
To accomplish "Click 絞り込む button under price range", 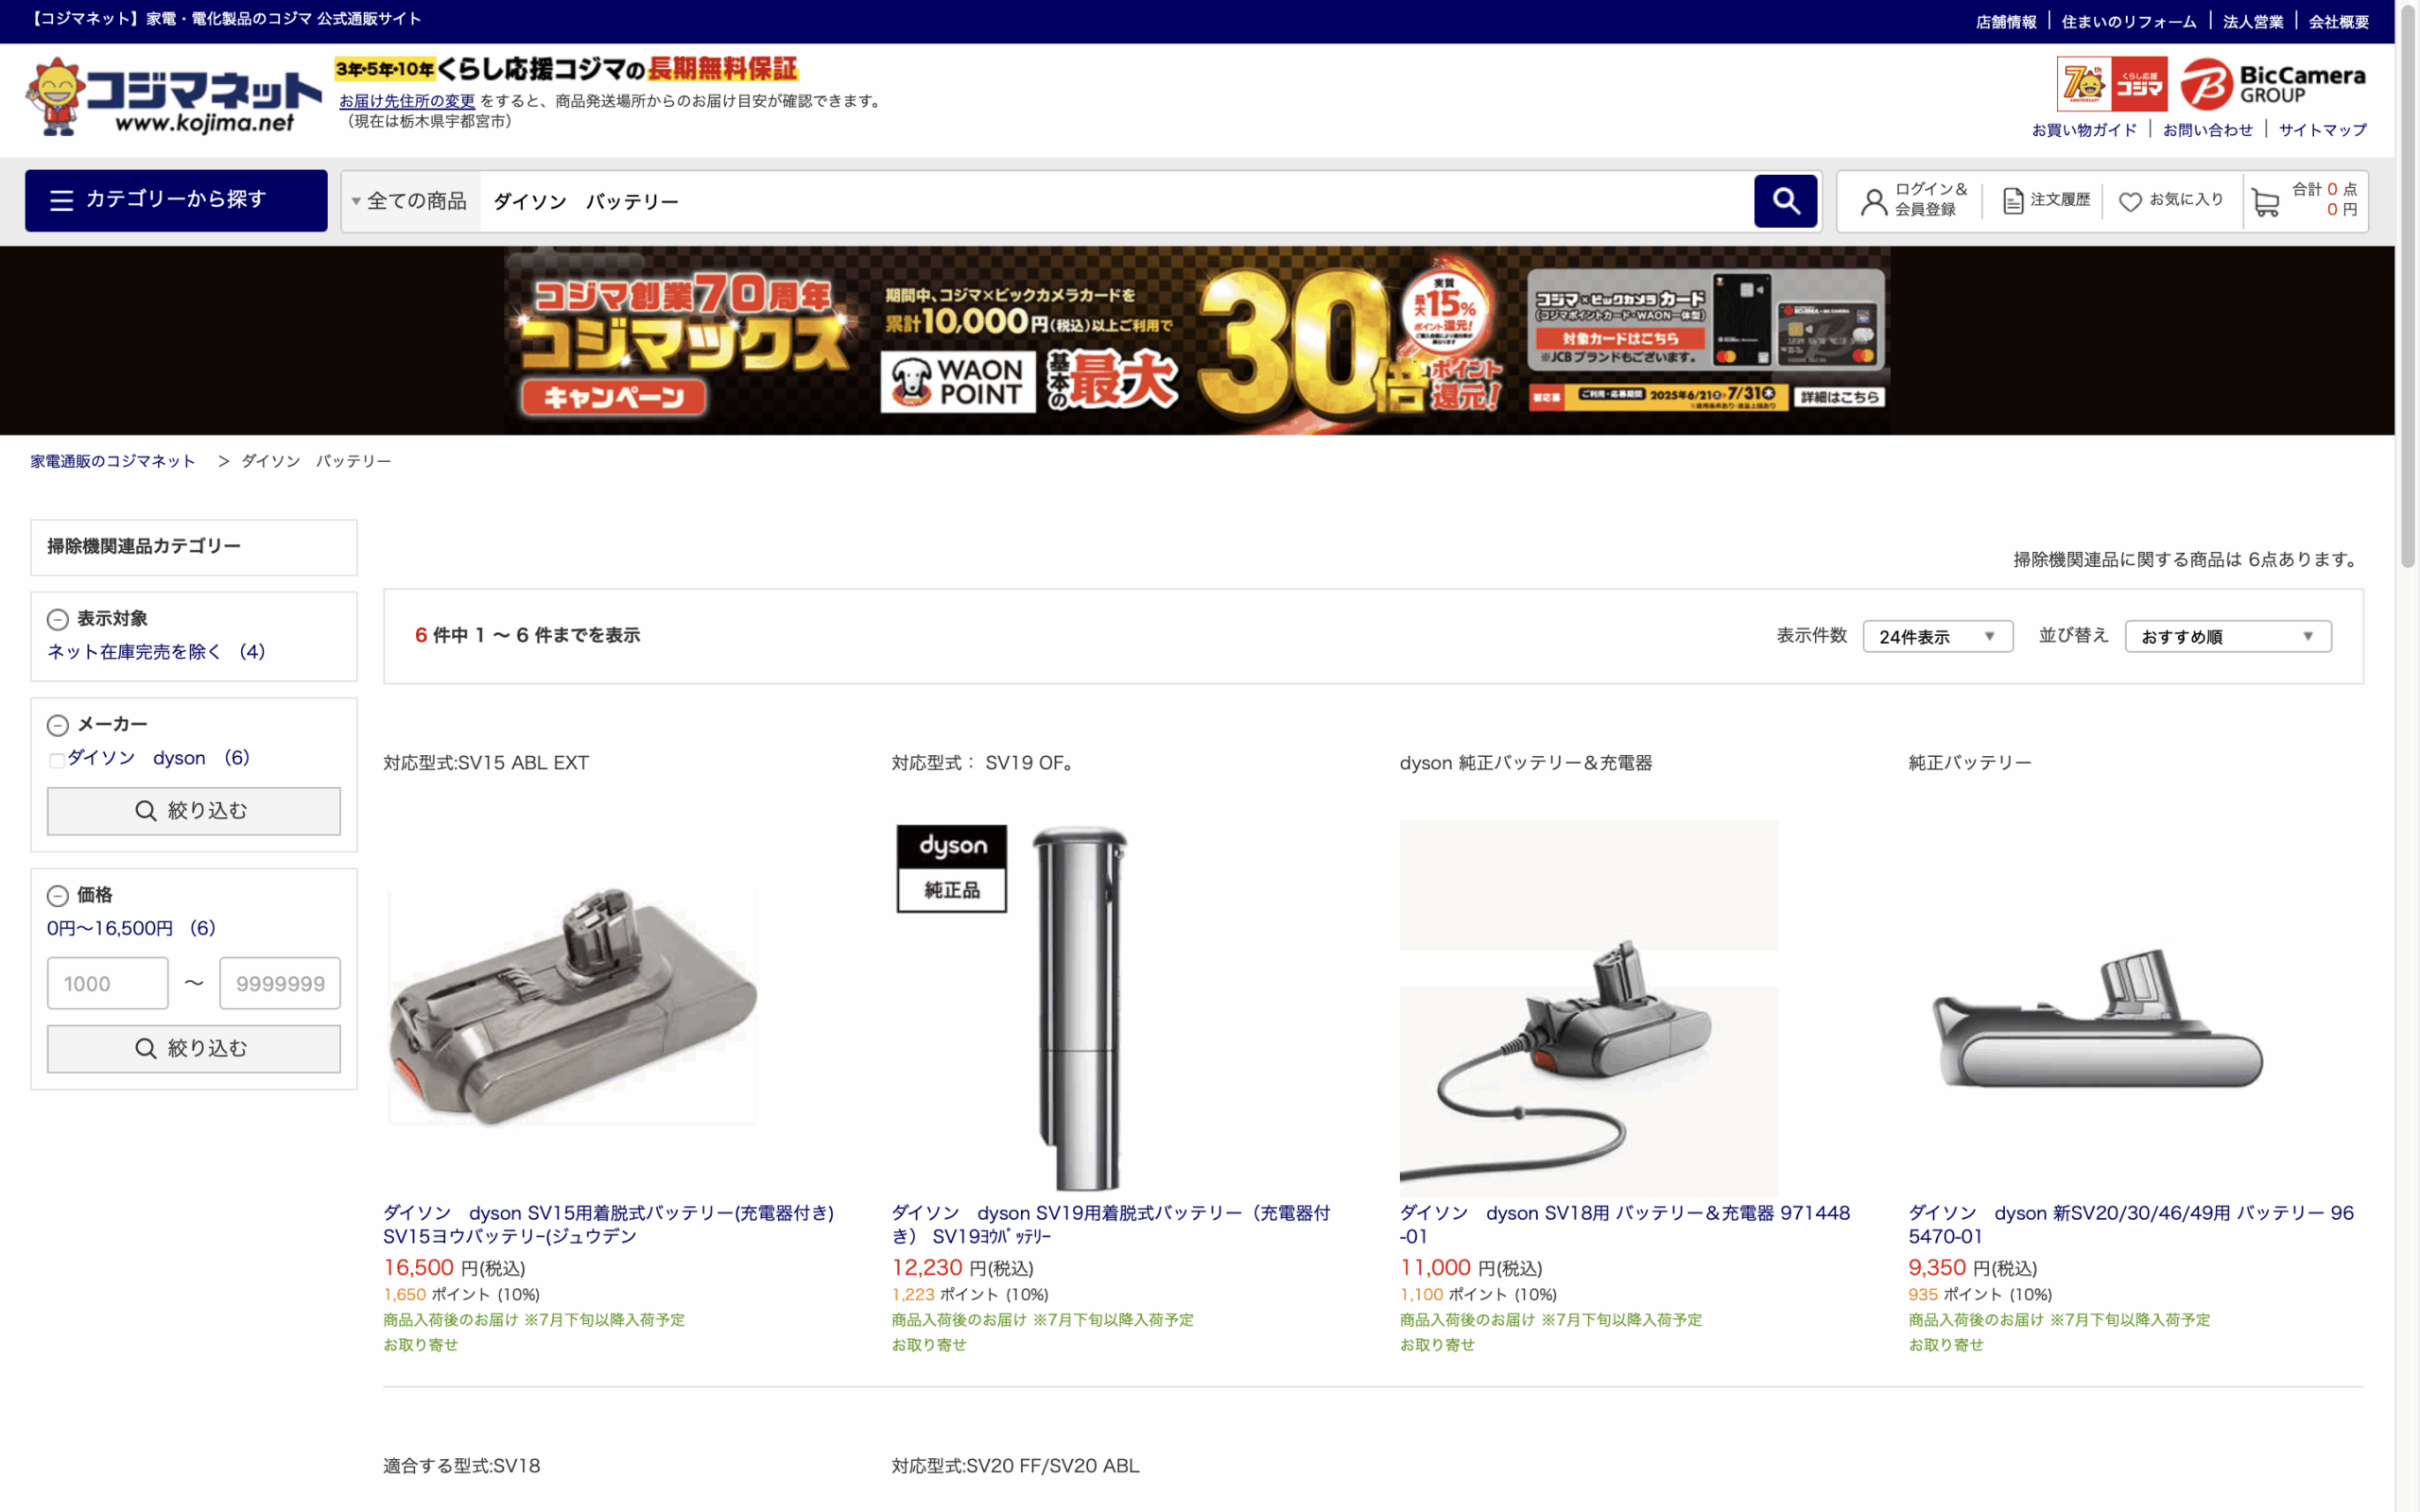I will pyautogui.click(x=194, y=1049).
